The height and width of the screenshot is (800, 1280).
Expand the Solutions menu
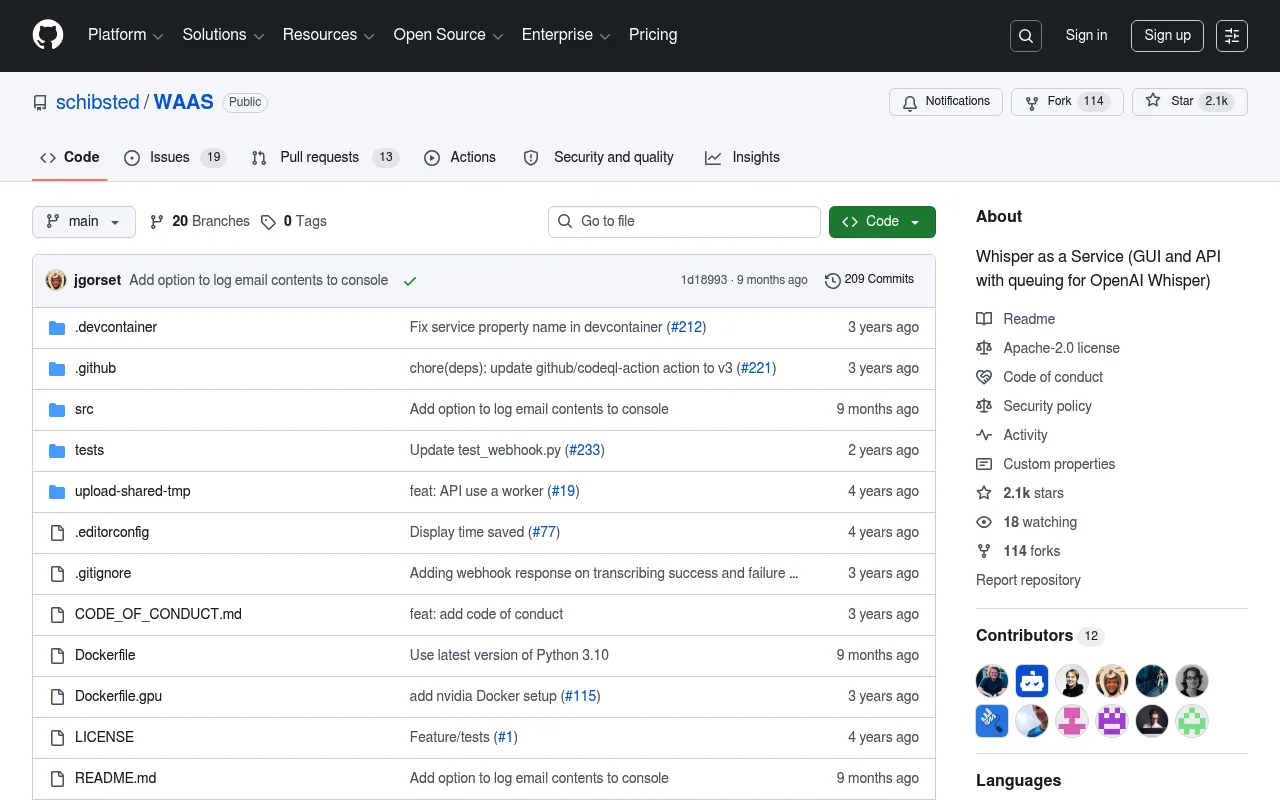(223, 35)
